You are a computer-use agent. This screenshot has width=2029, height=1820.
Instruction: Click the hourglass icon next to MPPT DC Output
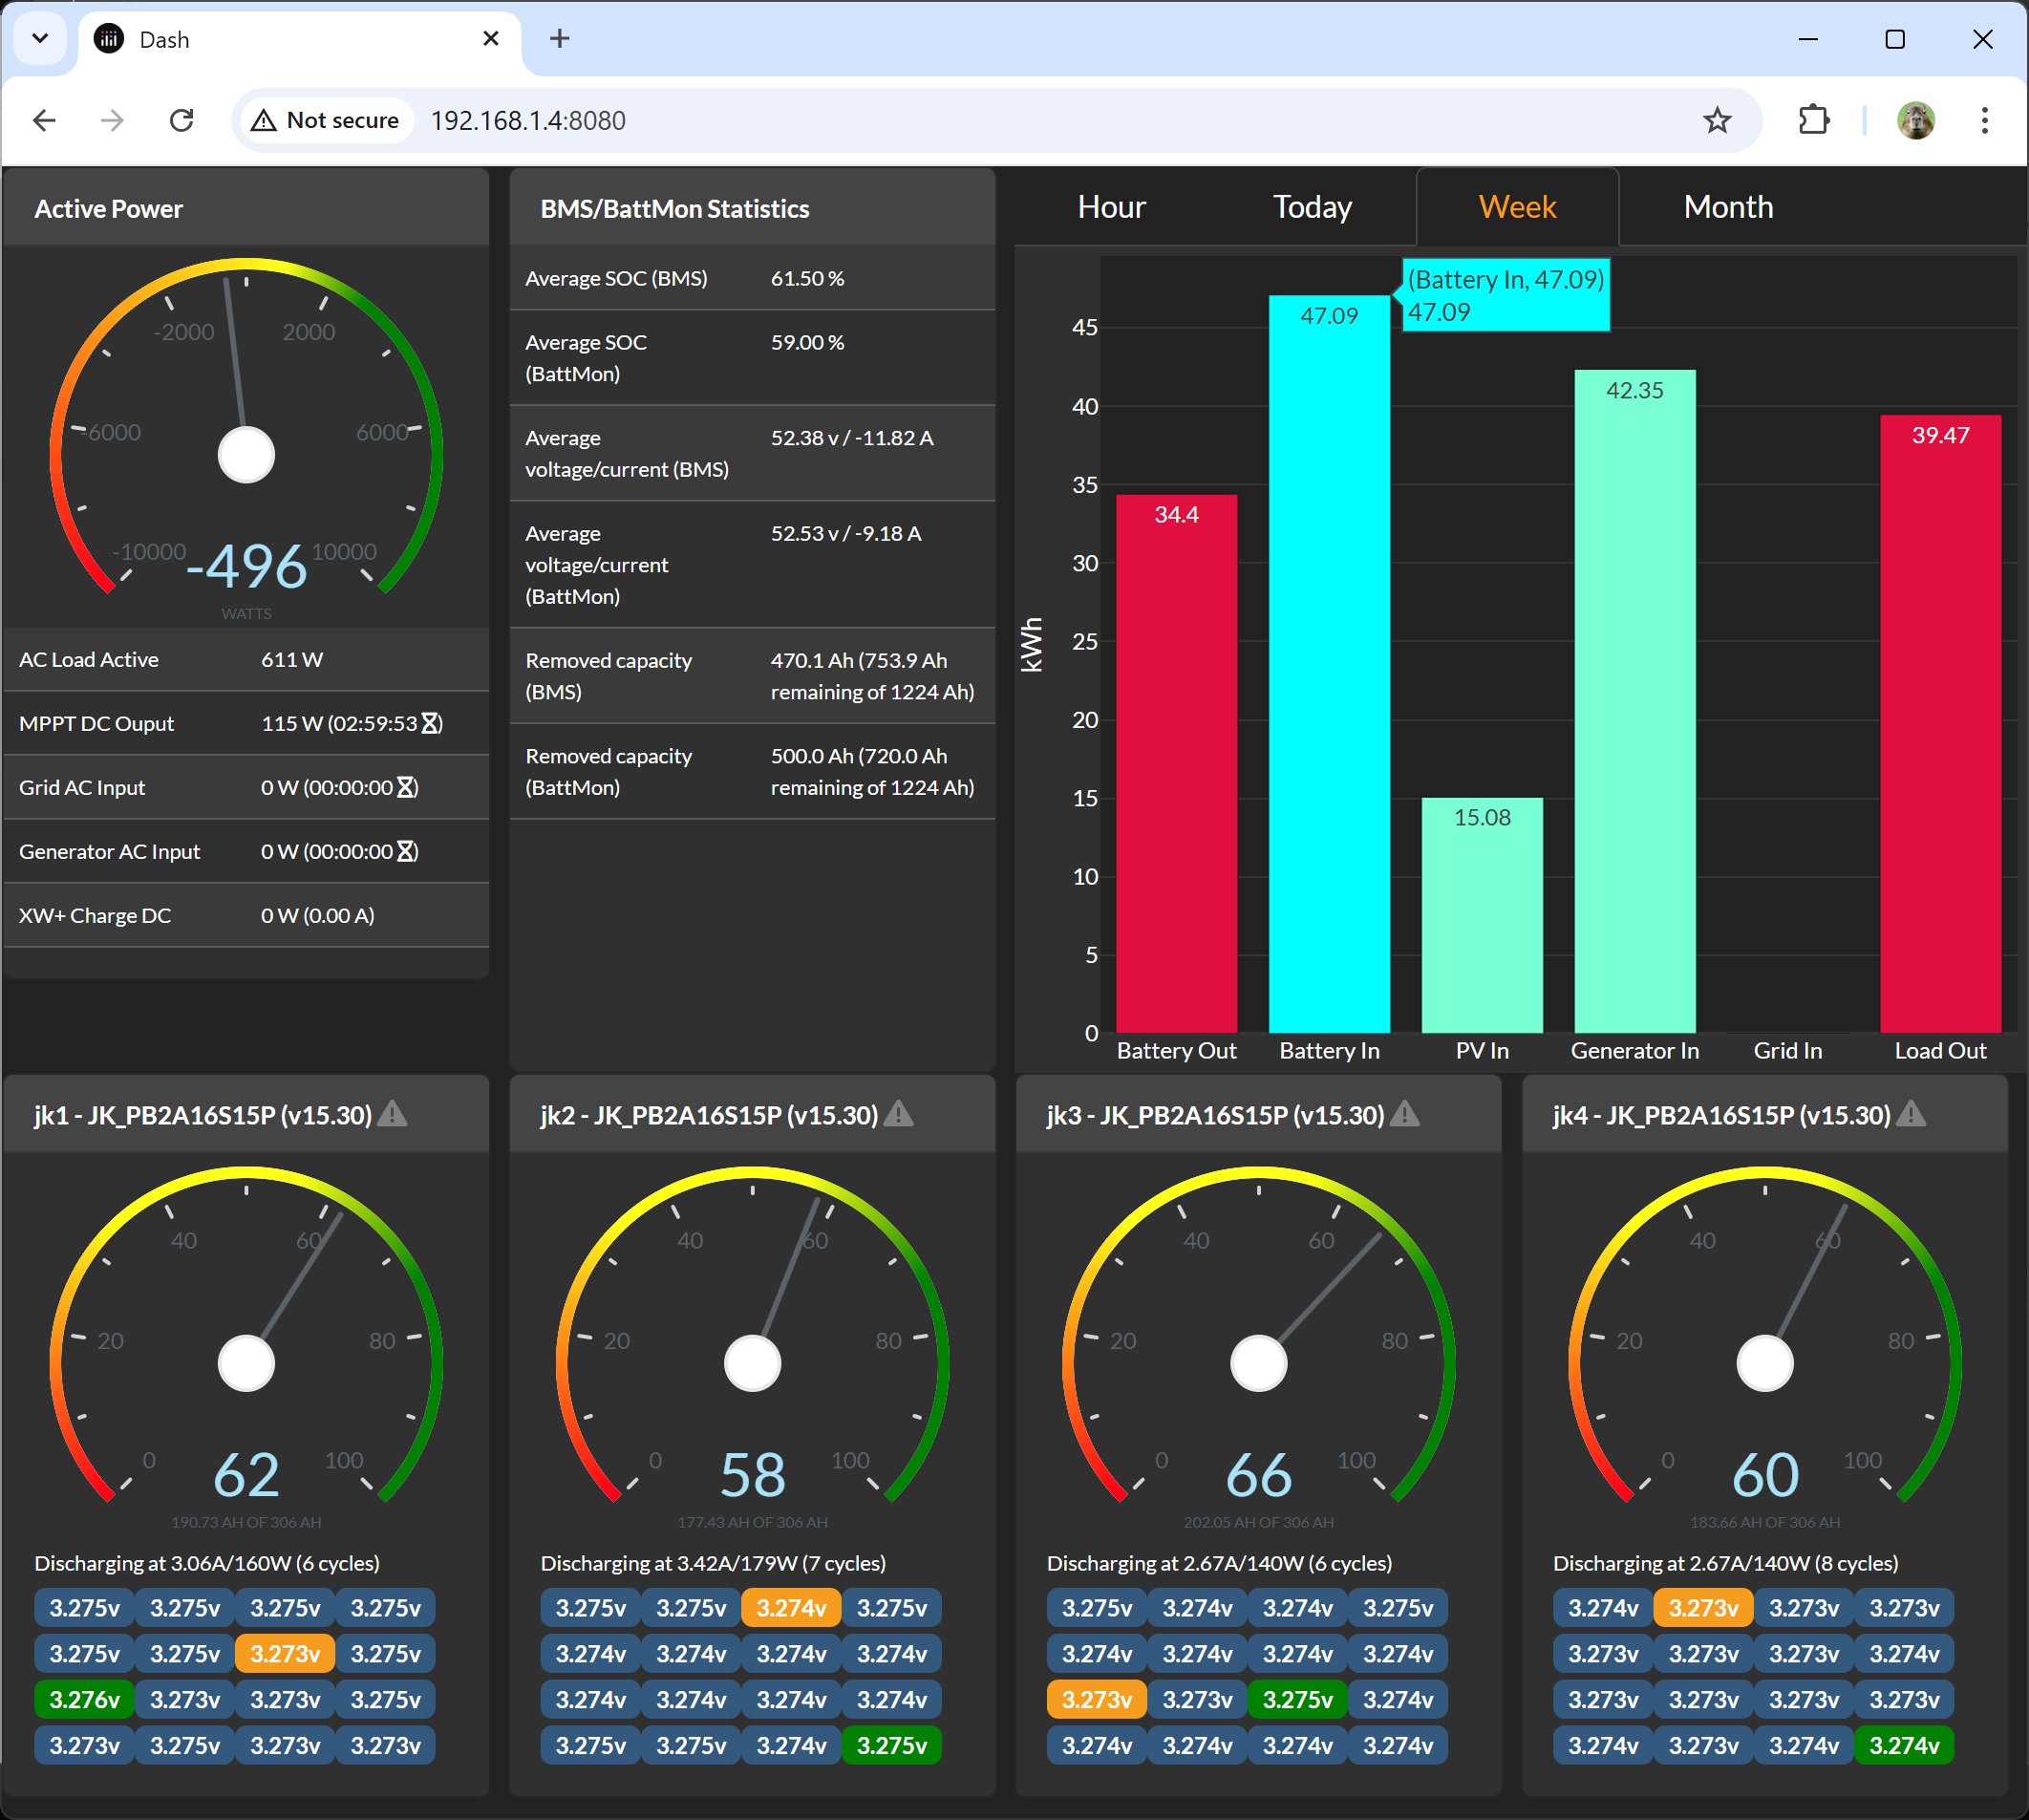click(x=429, y=723)
